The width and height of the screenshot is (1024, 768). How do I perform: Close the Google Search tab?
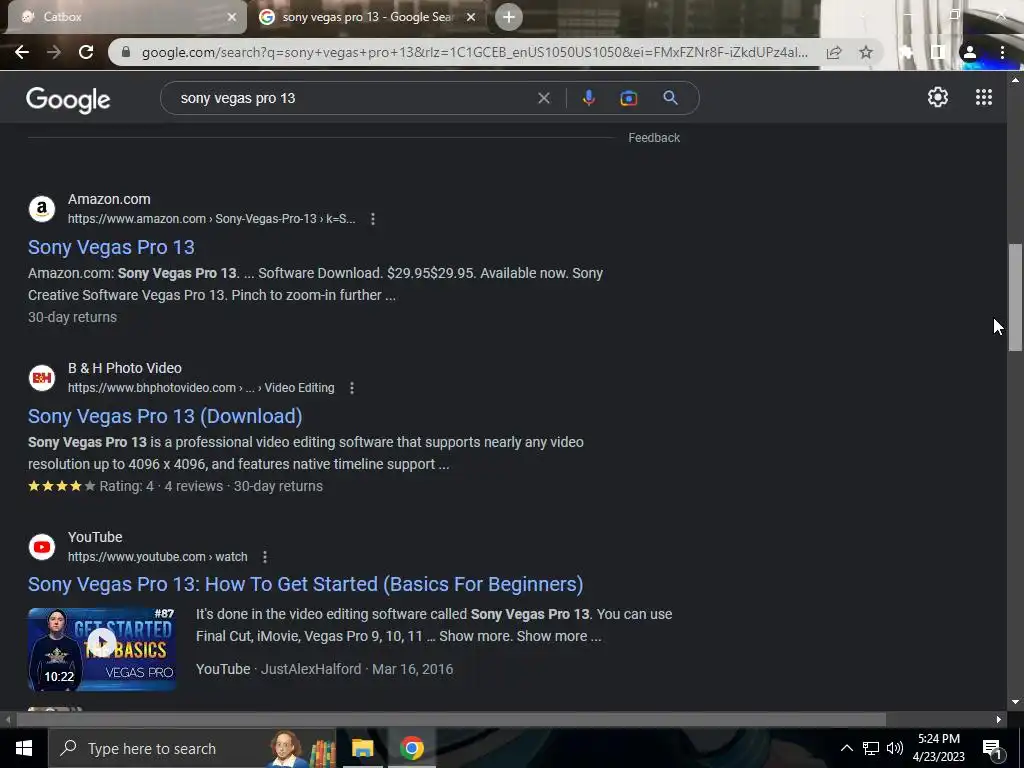(x=471, y=17)
